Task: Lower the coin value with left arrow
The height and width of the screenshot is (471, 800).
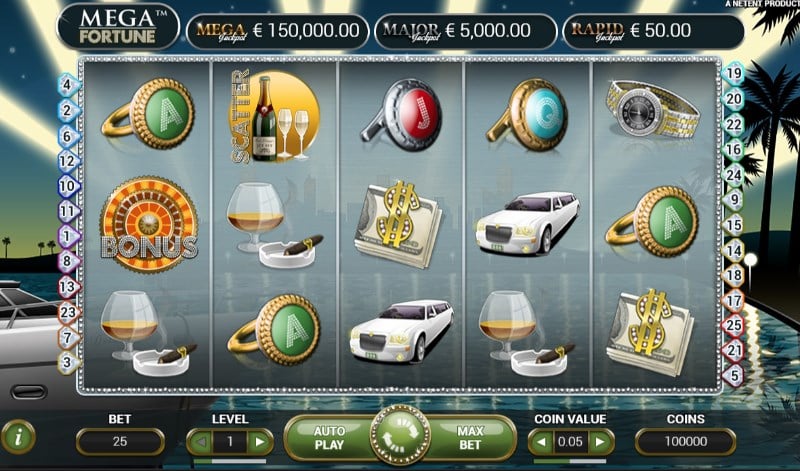Action: click(x=541, y=441)
